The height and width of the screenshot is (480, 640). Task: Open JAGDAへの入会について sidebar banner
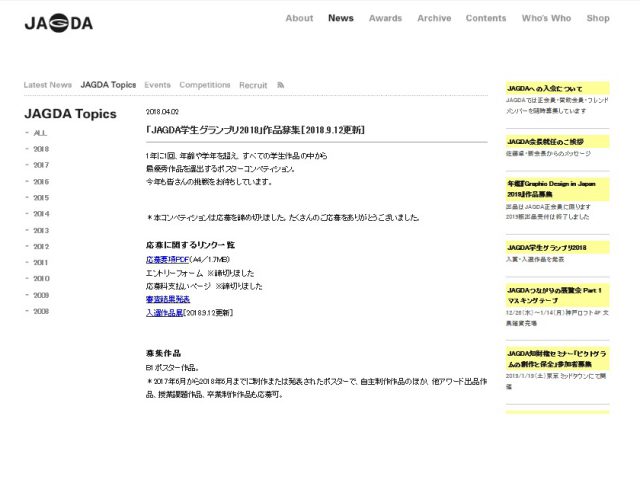[557, 88]
